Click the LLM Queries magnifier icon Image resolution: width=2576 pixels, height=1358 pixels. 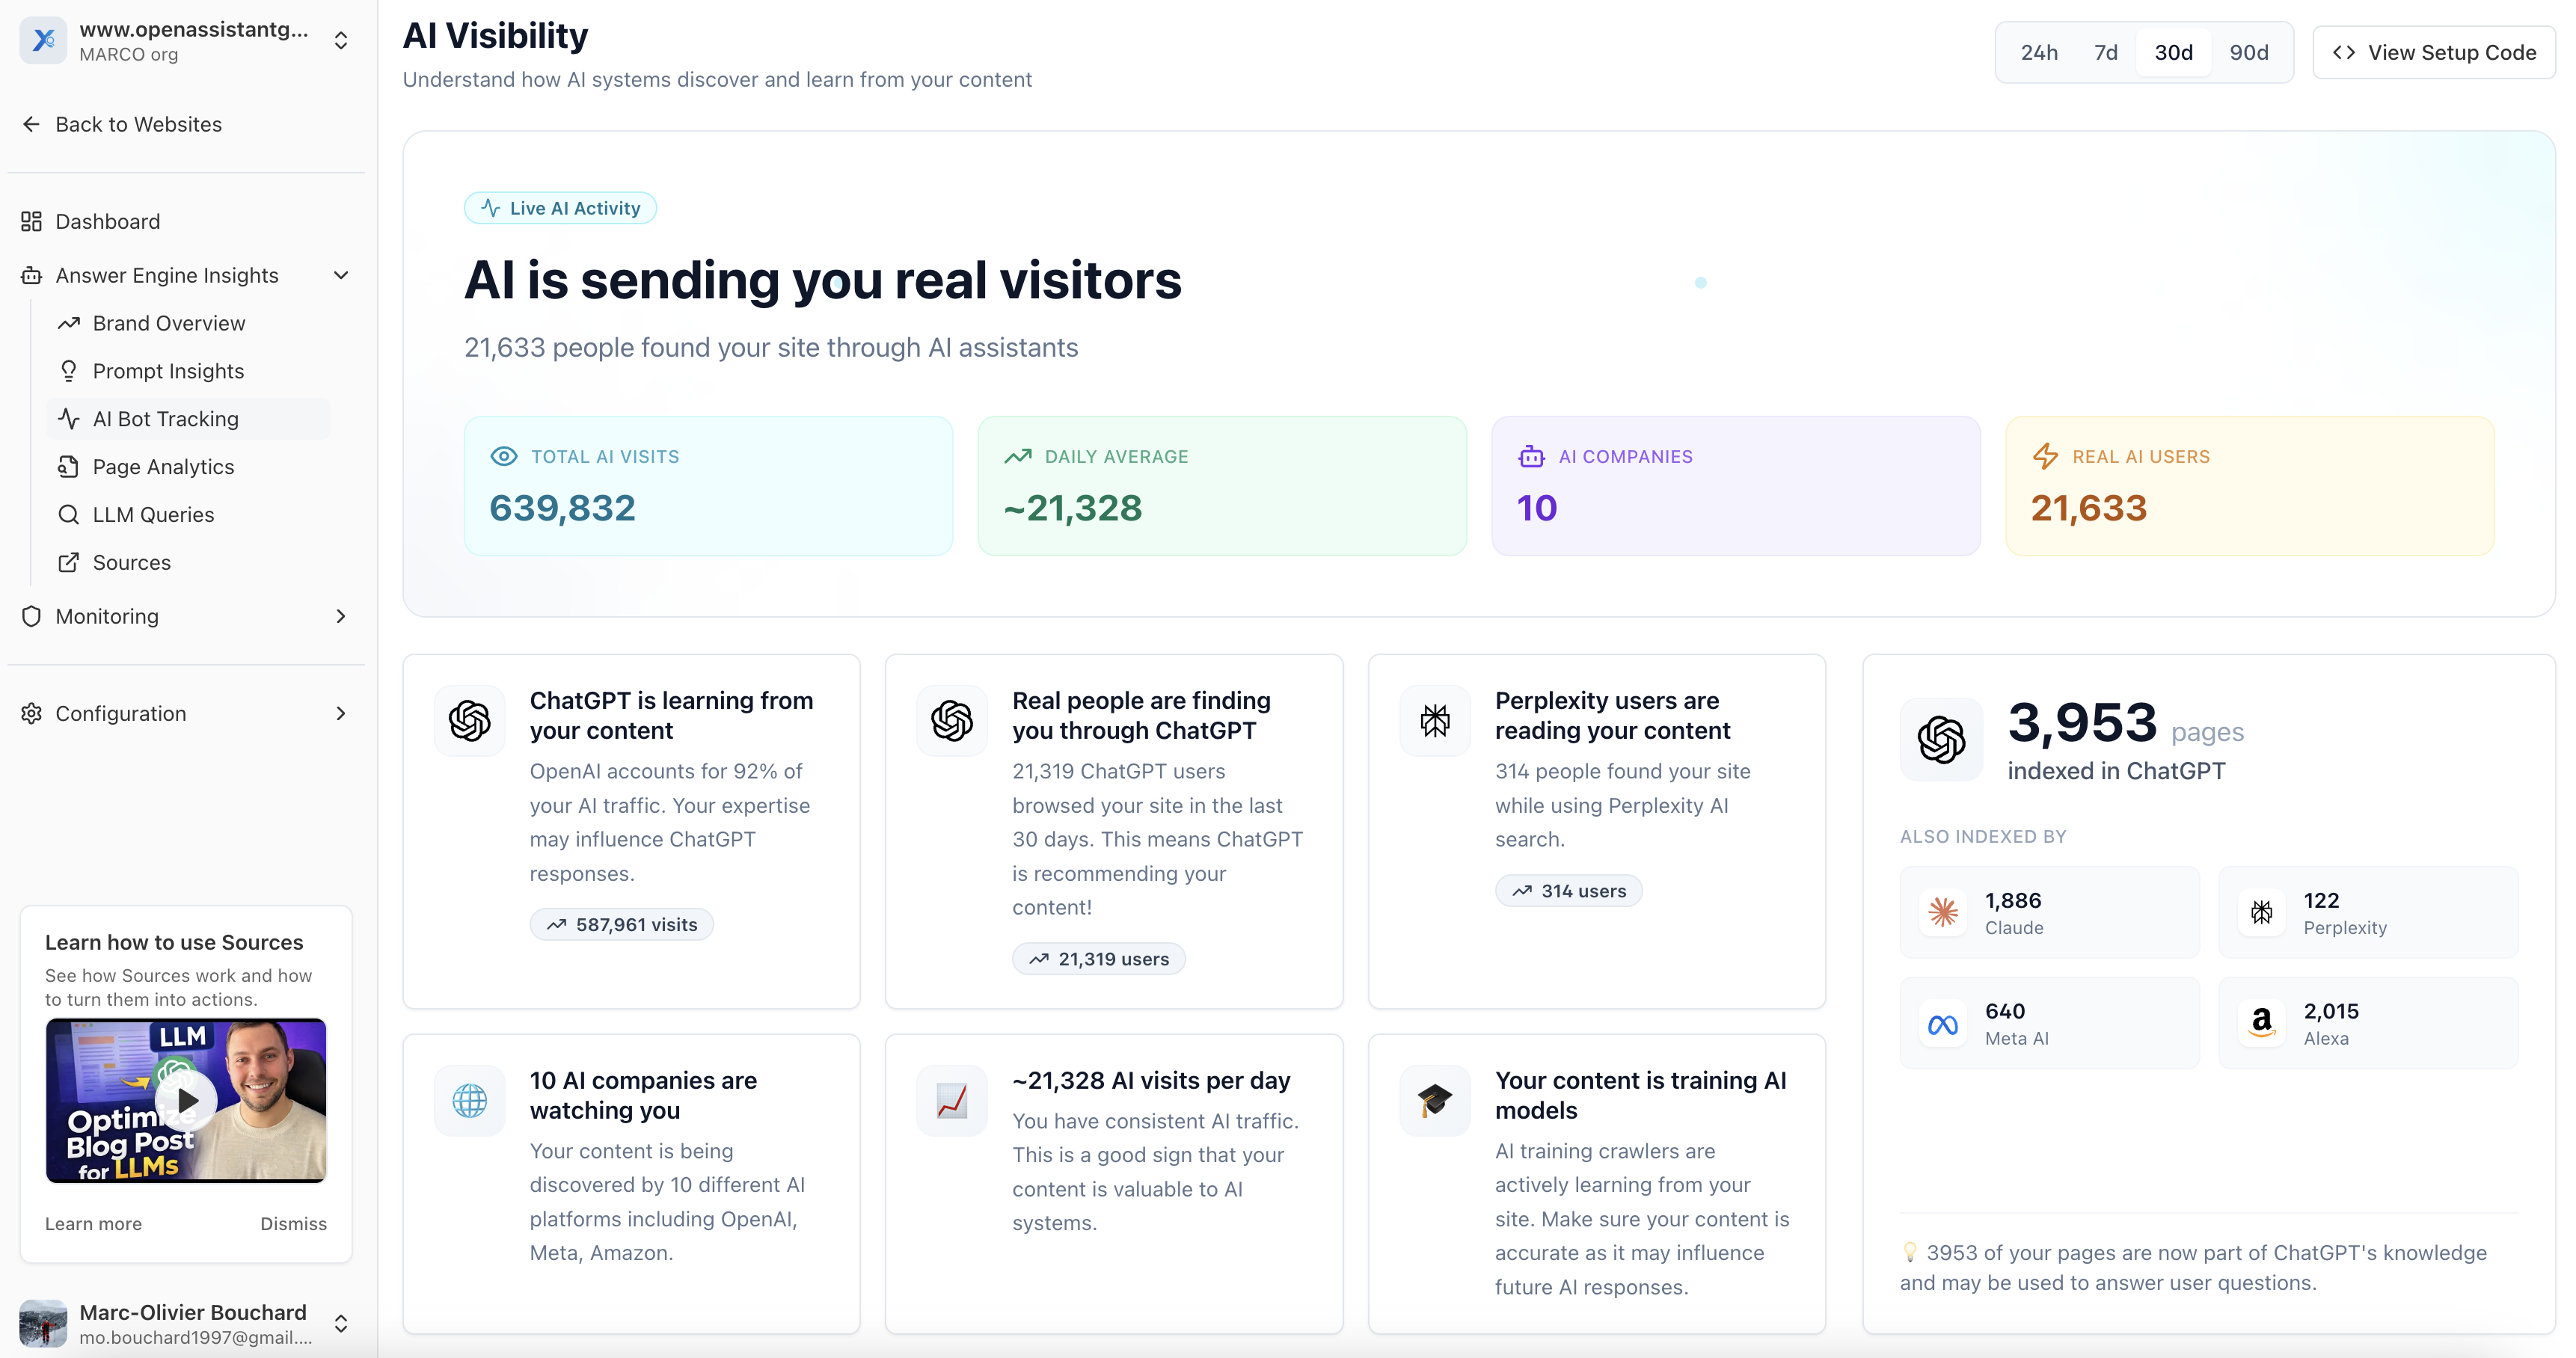68,515
